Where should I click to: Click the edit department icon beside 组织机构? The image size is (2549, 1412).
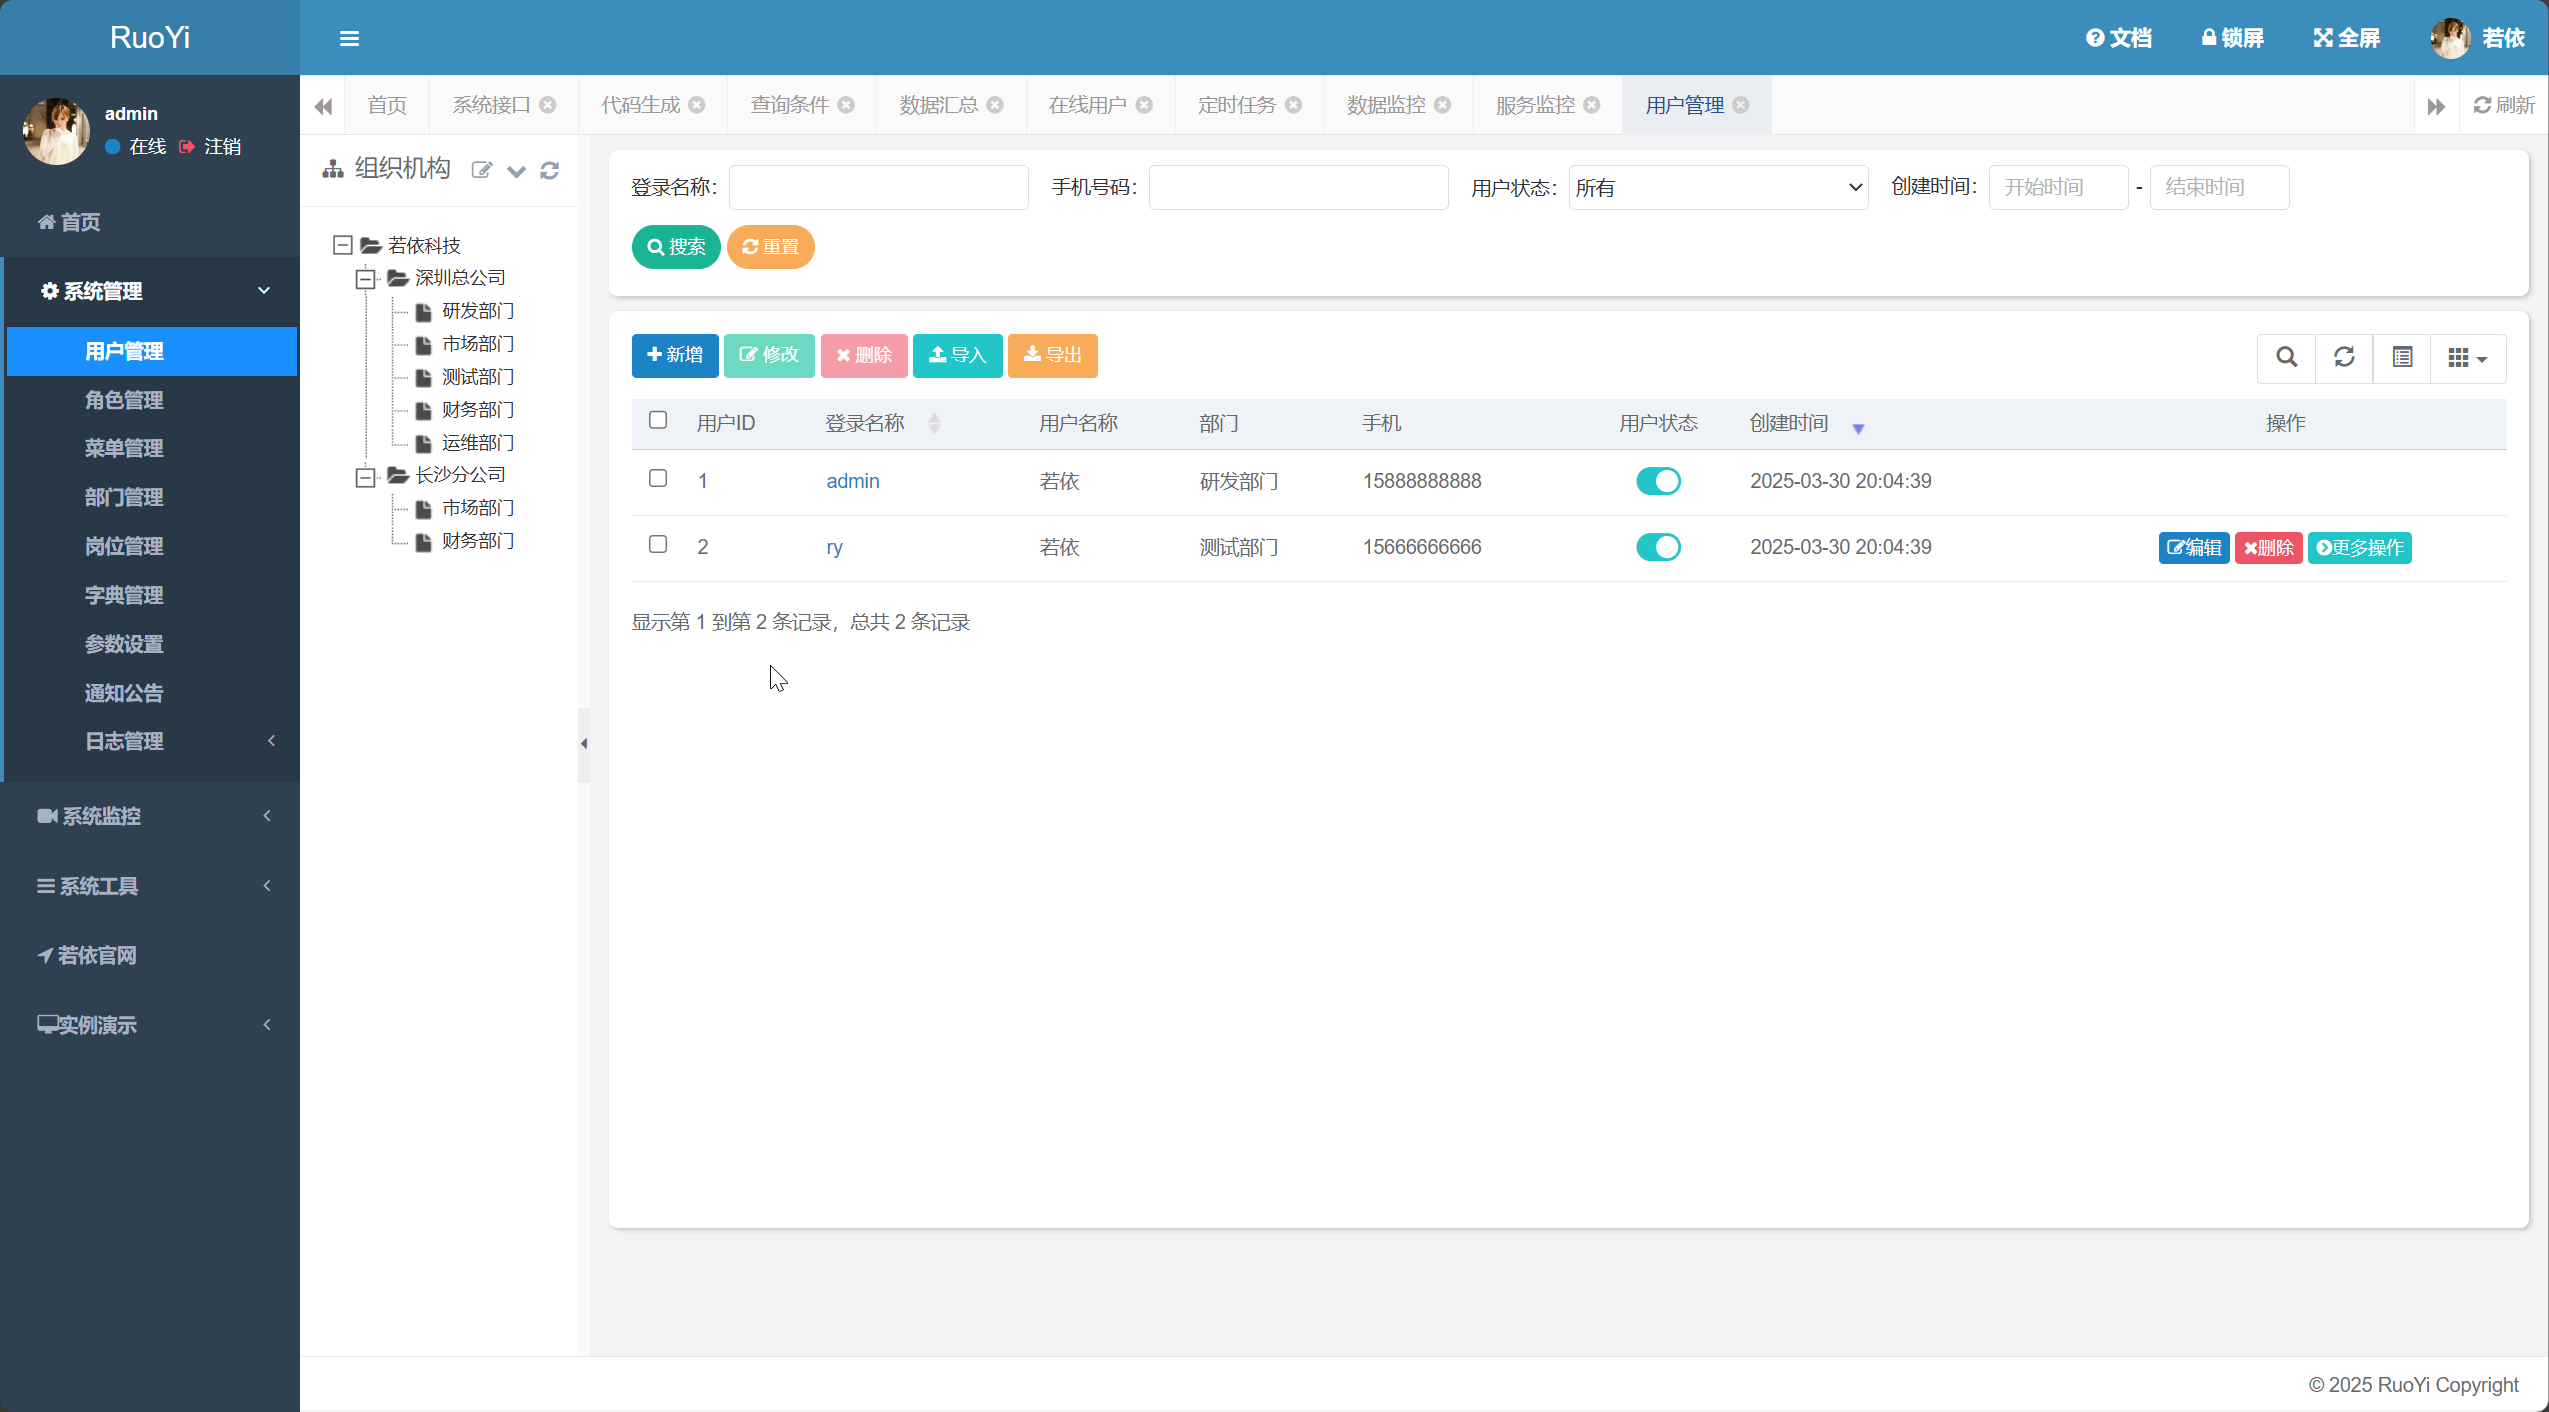click(482, 171)
